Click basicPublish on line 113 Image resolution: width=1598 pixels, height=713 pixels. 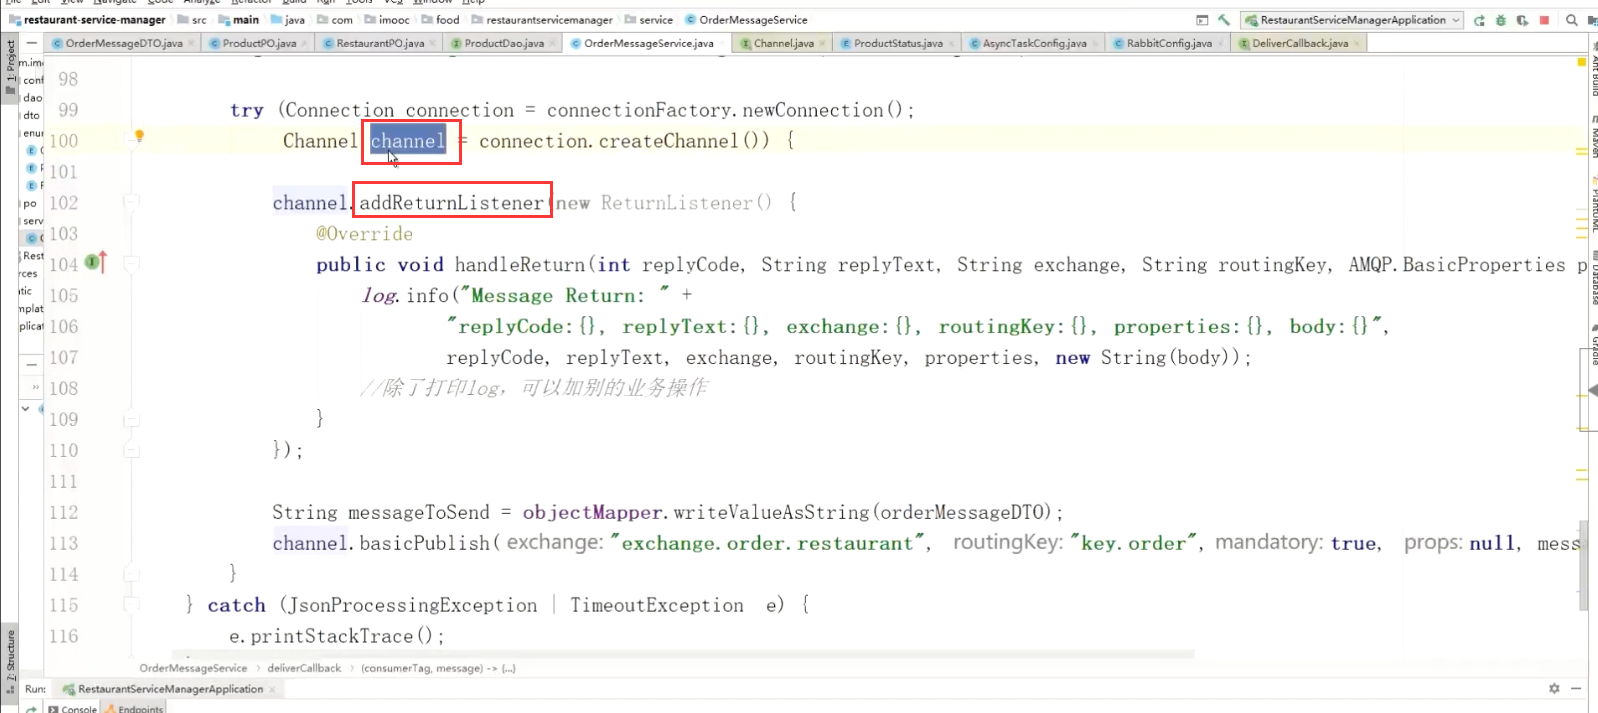point(424,543)
